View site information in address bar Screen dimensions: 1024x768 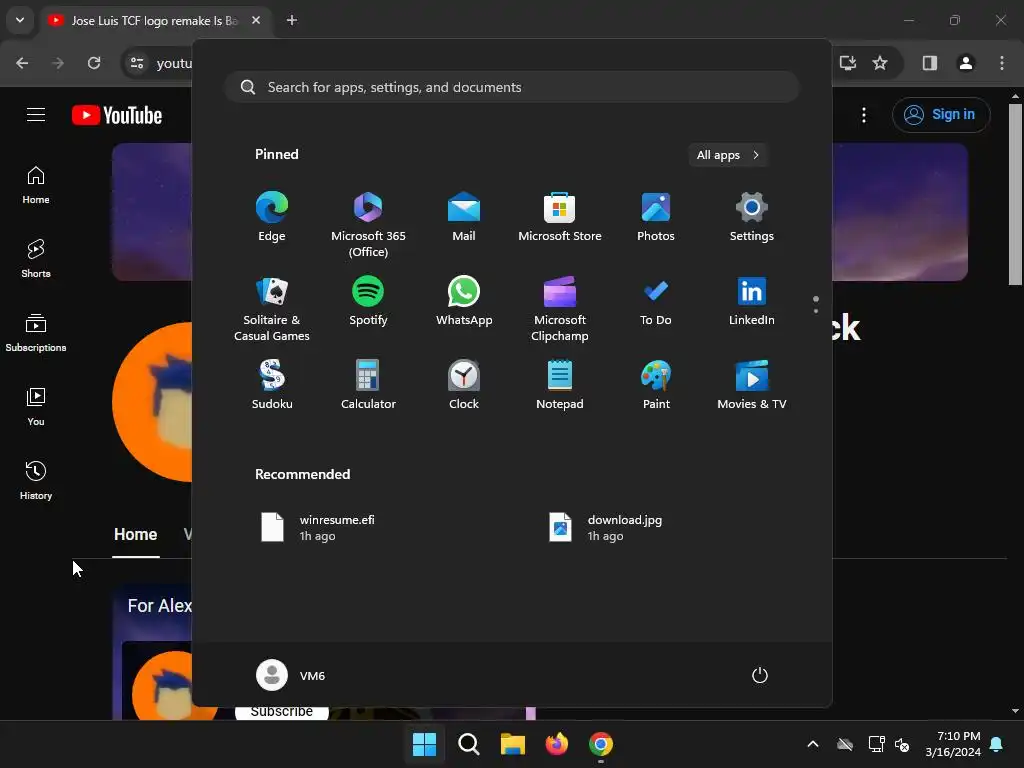coord(137,63)
